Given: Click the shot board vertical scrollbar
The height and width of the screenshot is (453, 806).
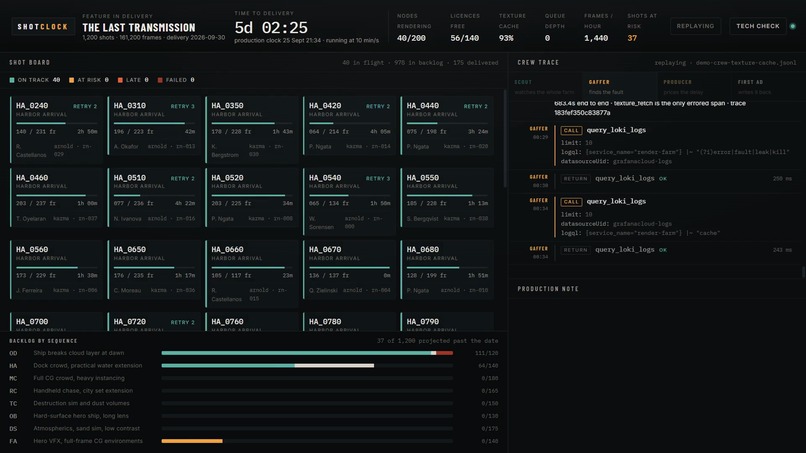Looking at the screenshot, I should point(505,139).
